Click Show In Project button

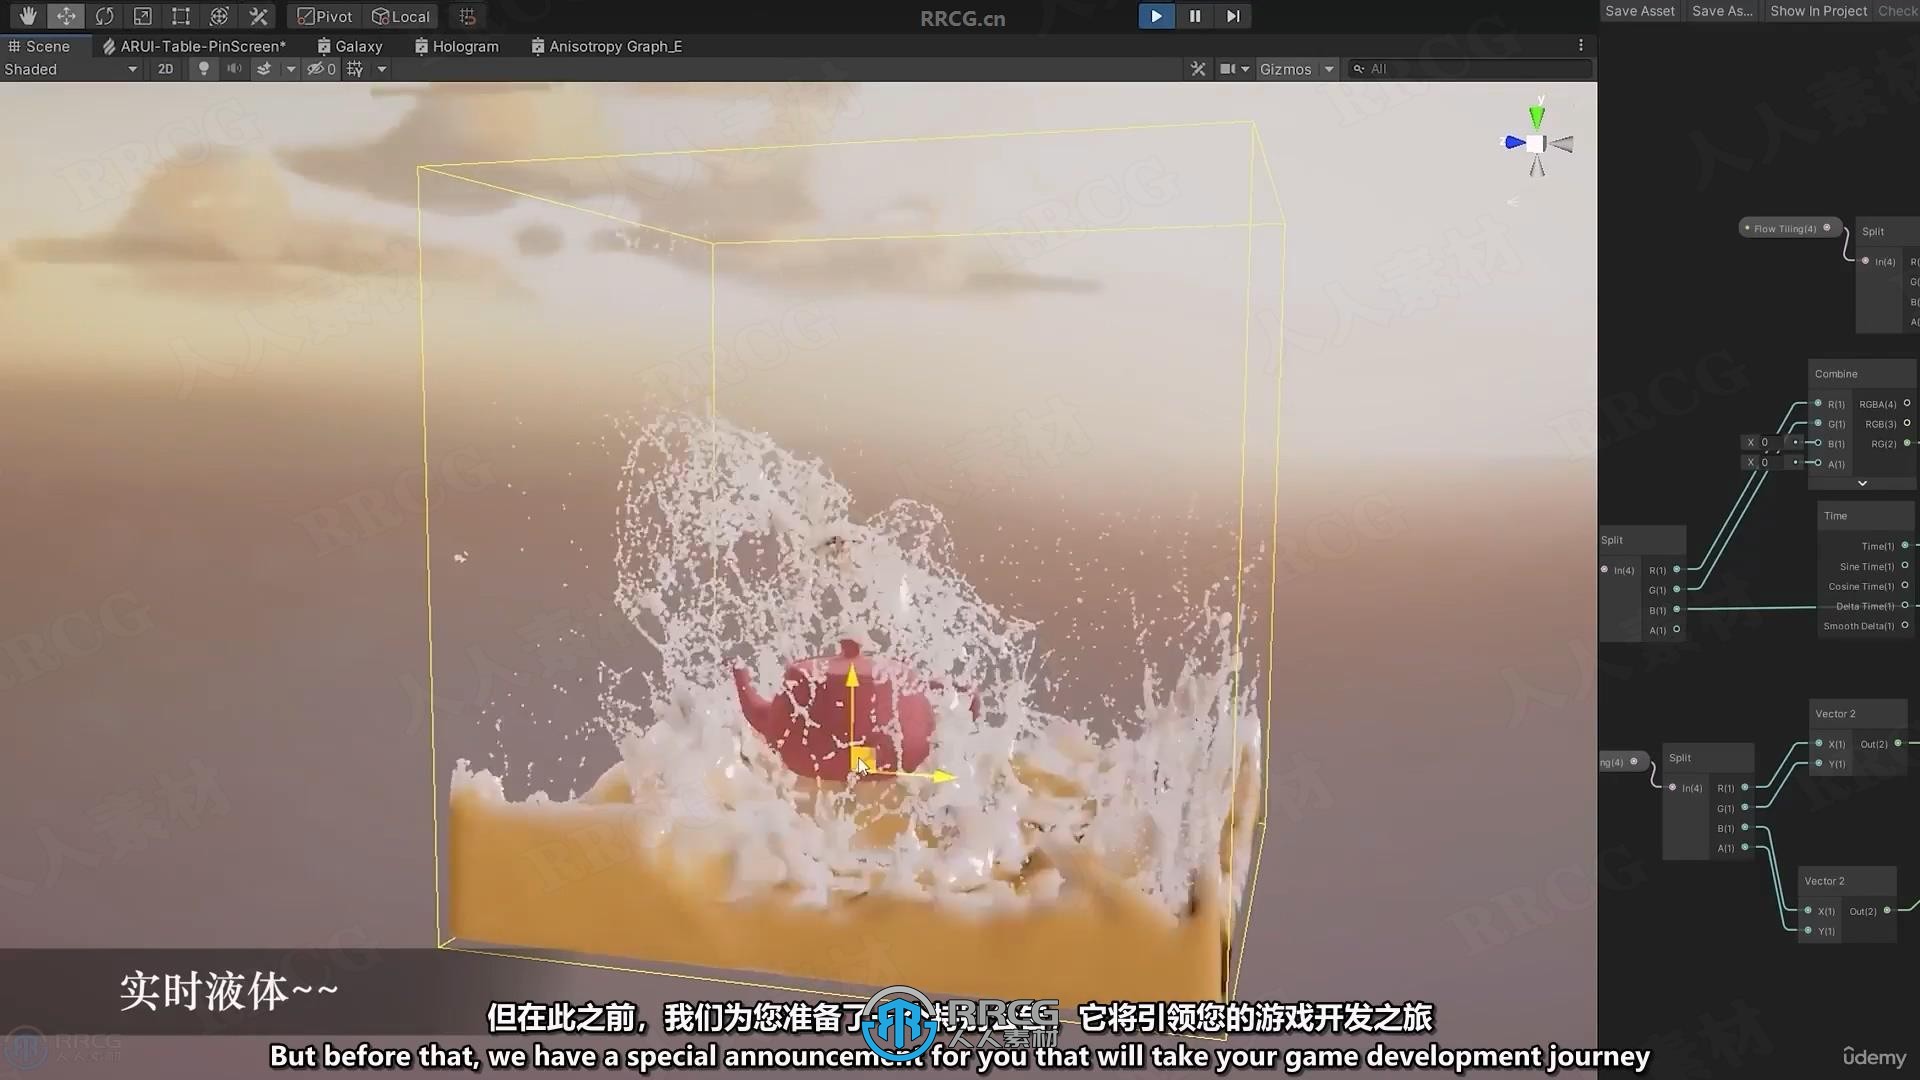(x=1818, y=11)
